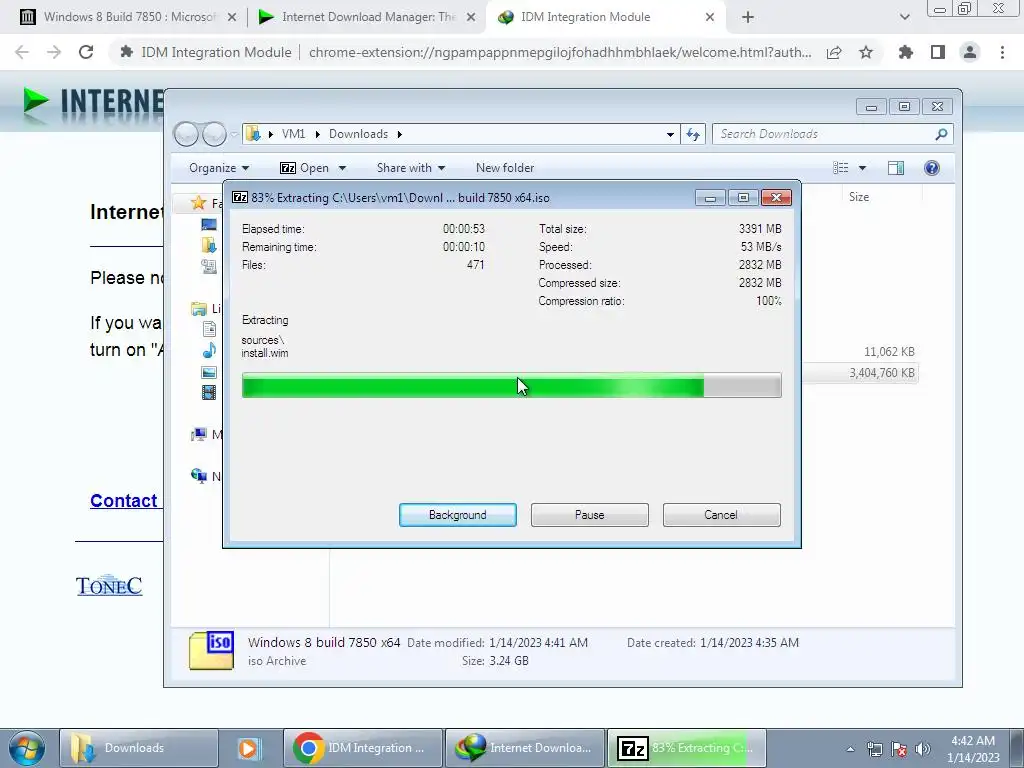
Task: Refresh the Explorer Downloads folder
Action: 693,134
